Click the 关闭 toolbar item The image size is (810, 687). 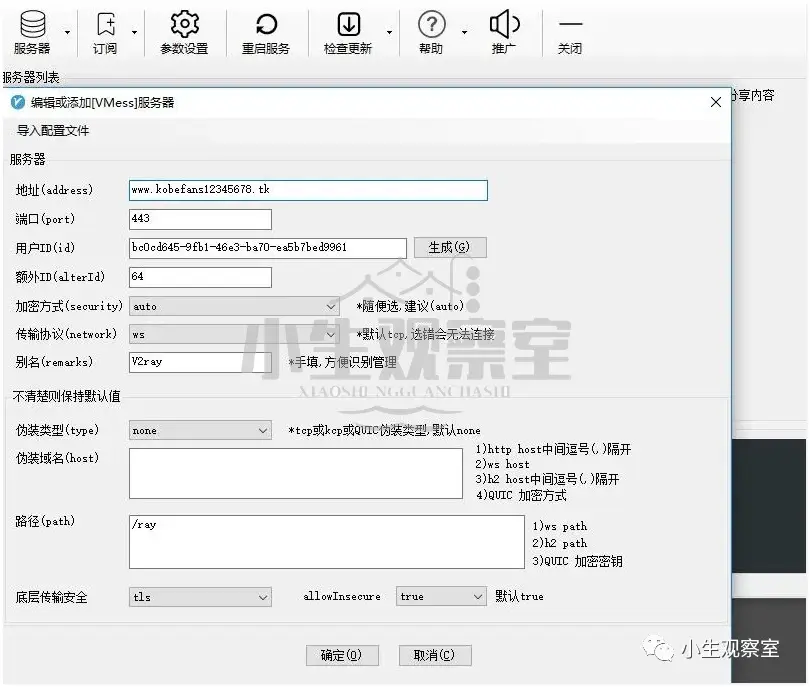tap(570, 36)
